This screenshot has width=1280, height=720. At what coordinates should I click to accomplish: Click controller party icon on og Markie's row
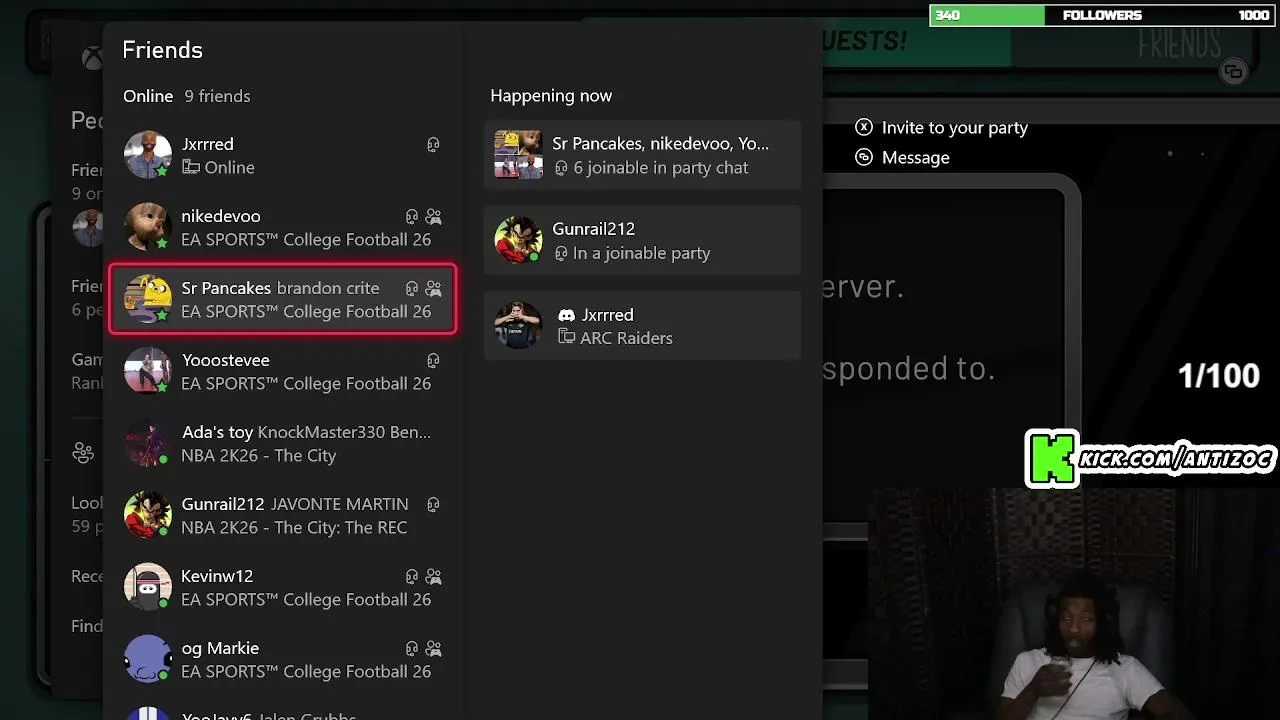tap(433, 649)
